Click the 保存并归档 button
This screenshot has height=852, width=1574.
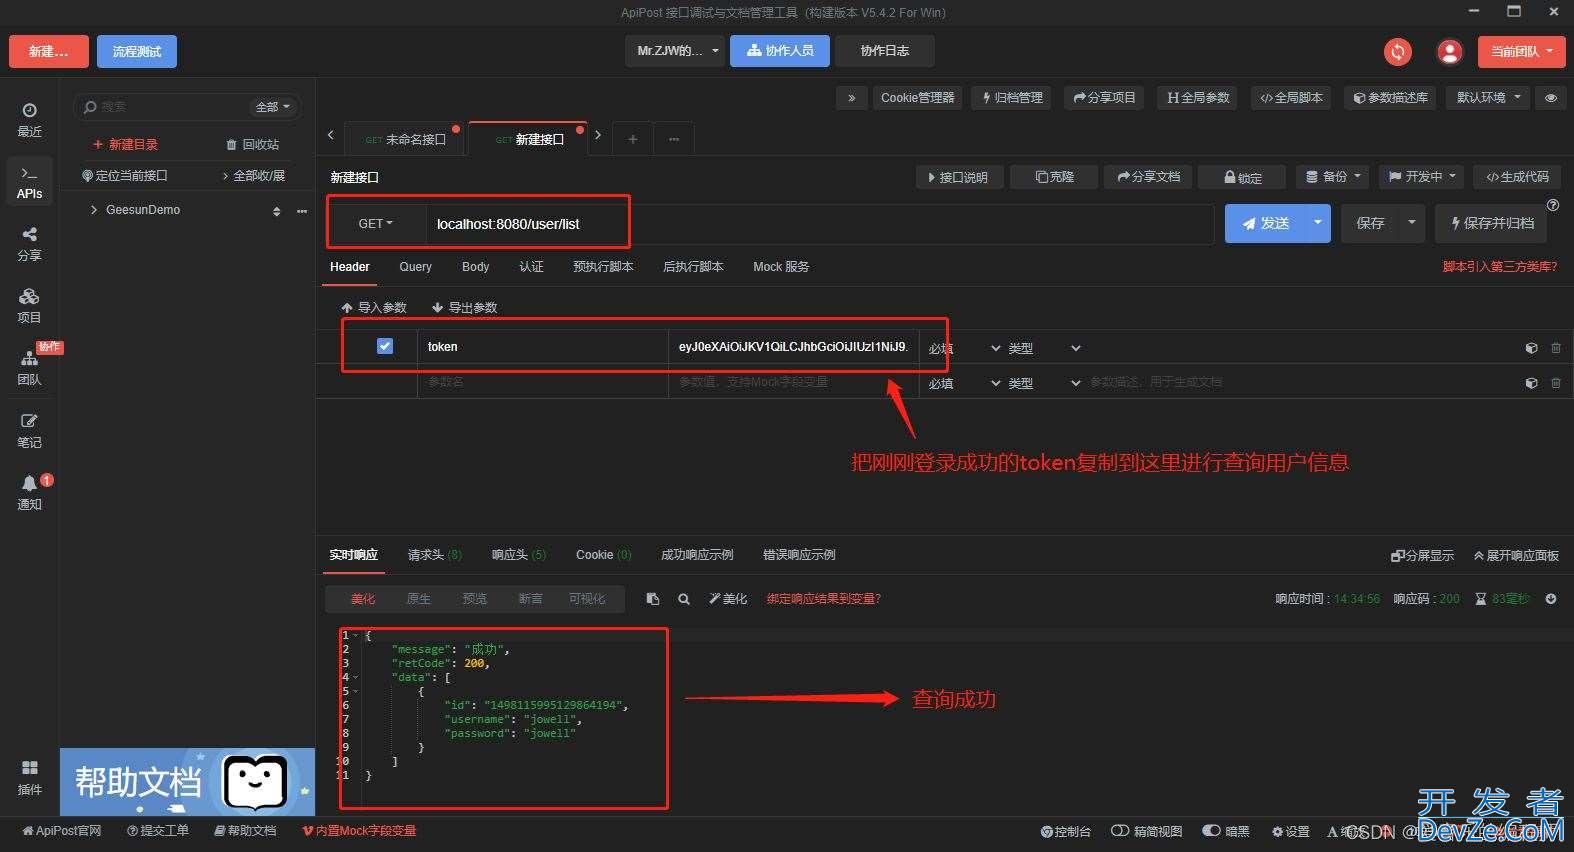pyautogui.click(x=1491, y=223)
